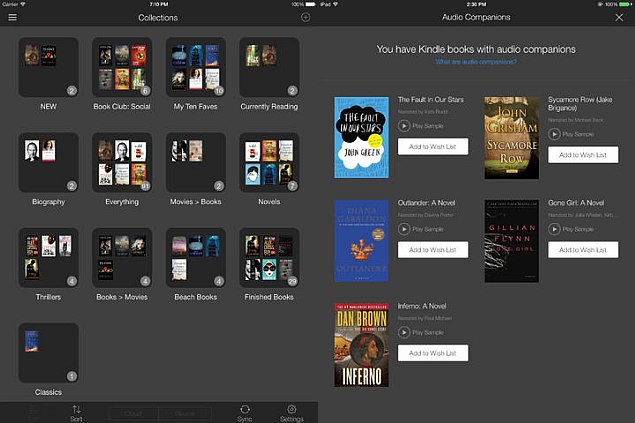Tap The Fault in Our Stars cover

pos(361,137)
